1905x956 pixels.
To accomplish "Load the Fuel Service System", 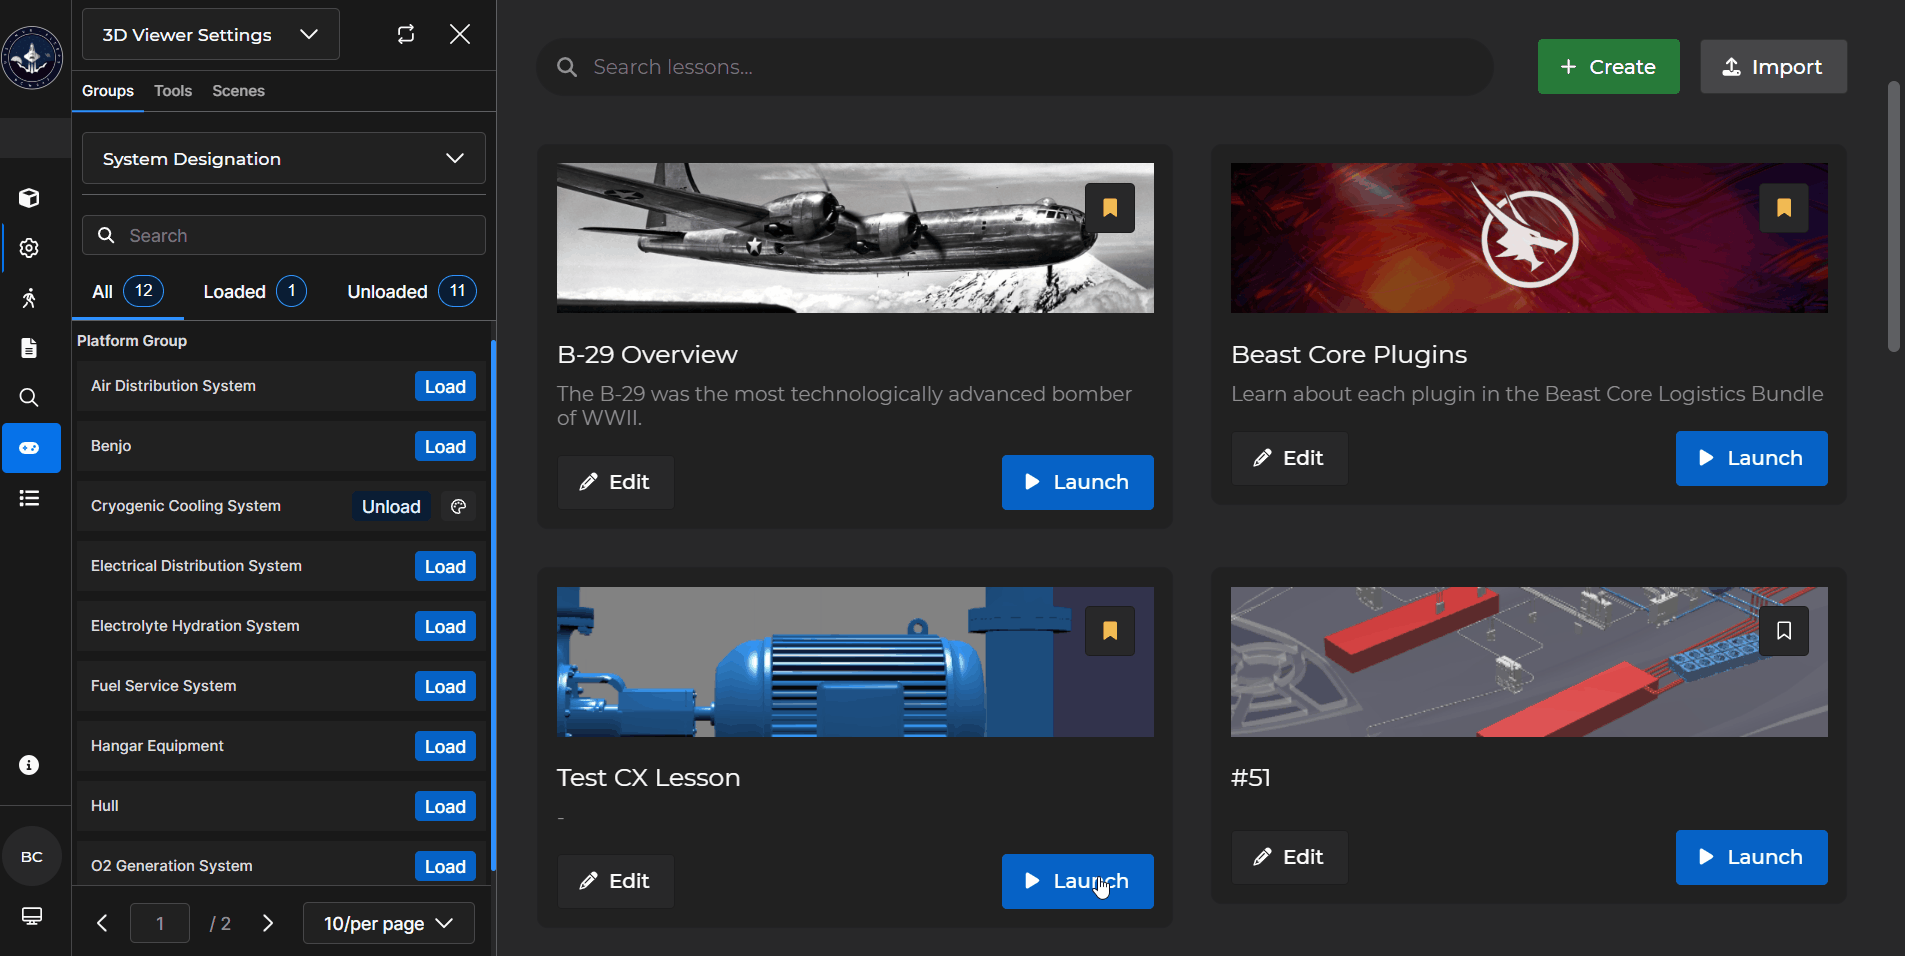I will [445, 687].
